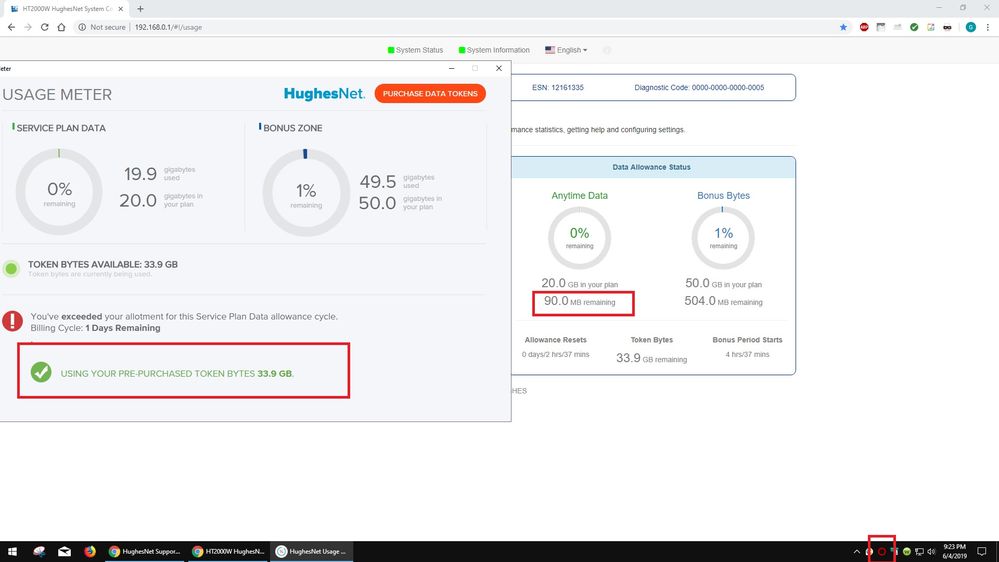Show hidden system tray icons

pos(856,551)
